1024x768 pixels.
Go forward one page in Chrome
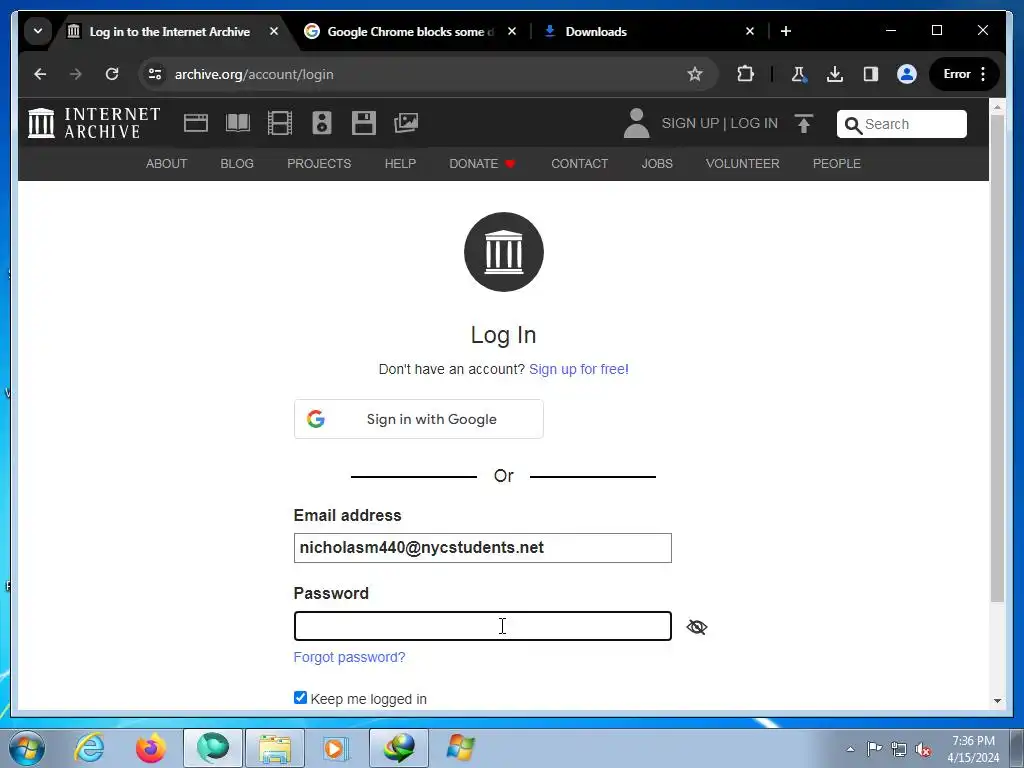click(x=76, y=74)
